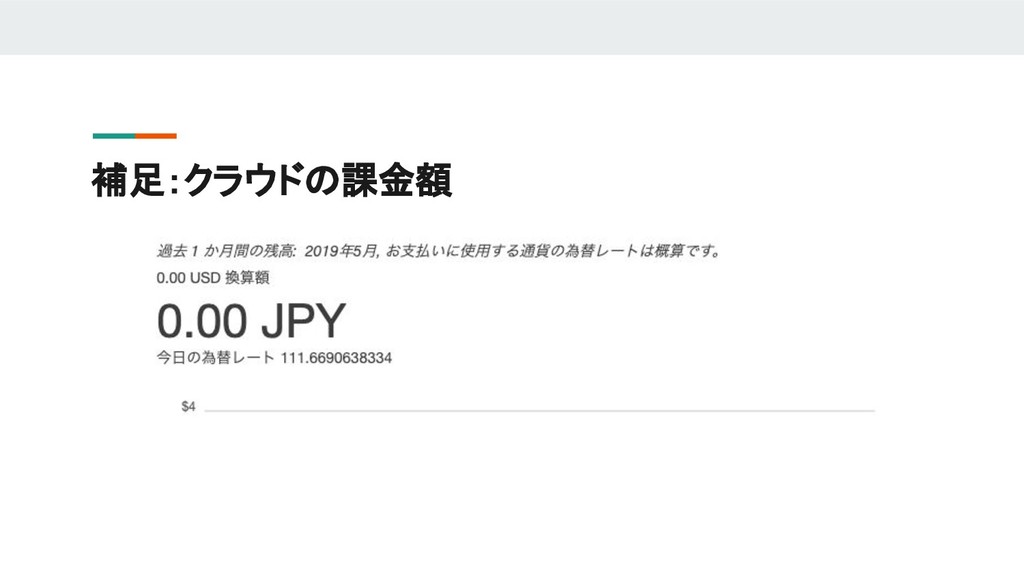Click the teal segment of the accent bar

(x=114, y=136)
